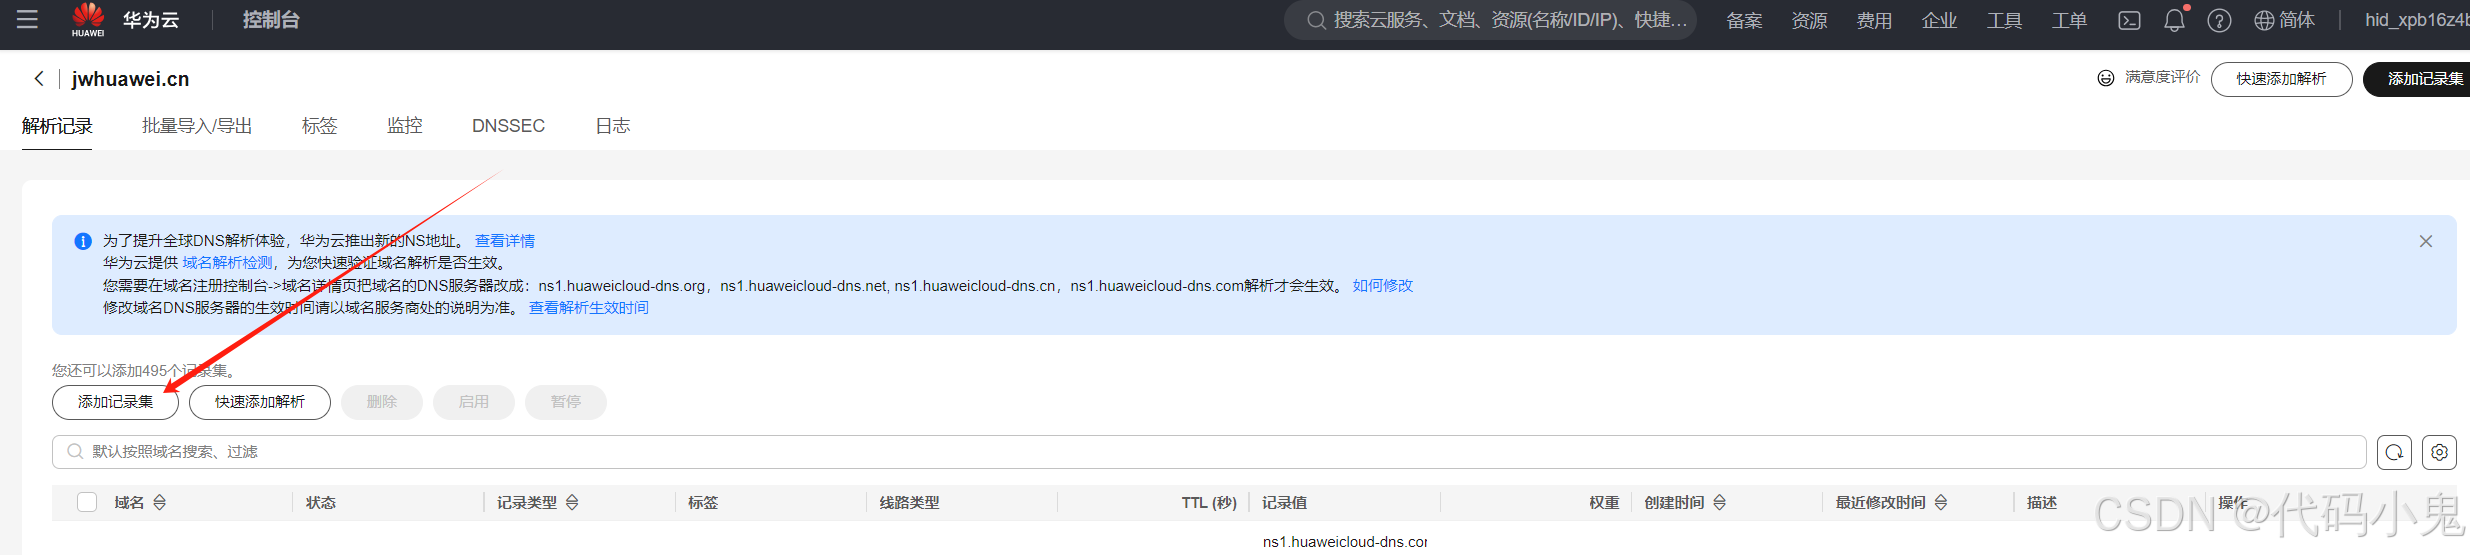Click the 权重 column header
The width and height of the screenshot is (2470, 555).
(x=1604, y=502)
